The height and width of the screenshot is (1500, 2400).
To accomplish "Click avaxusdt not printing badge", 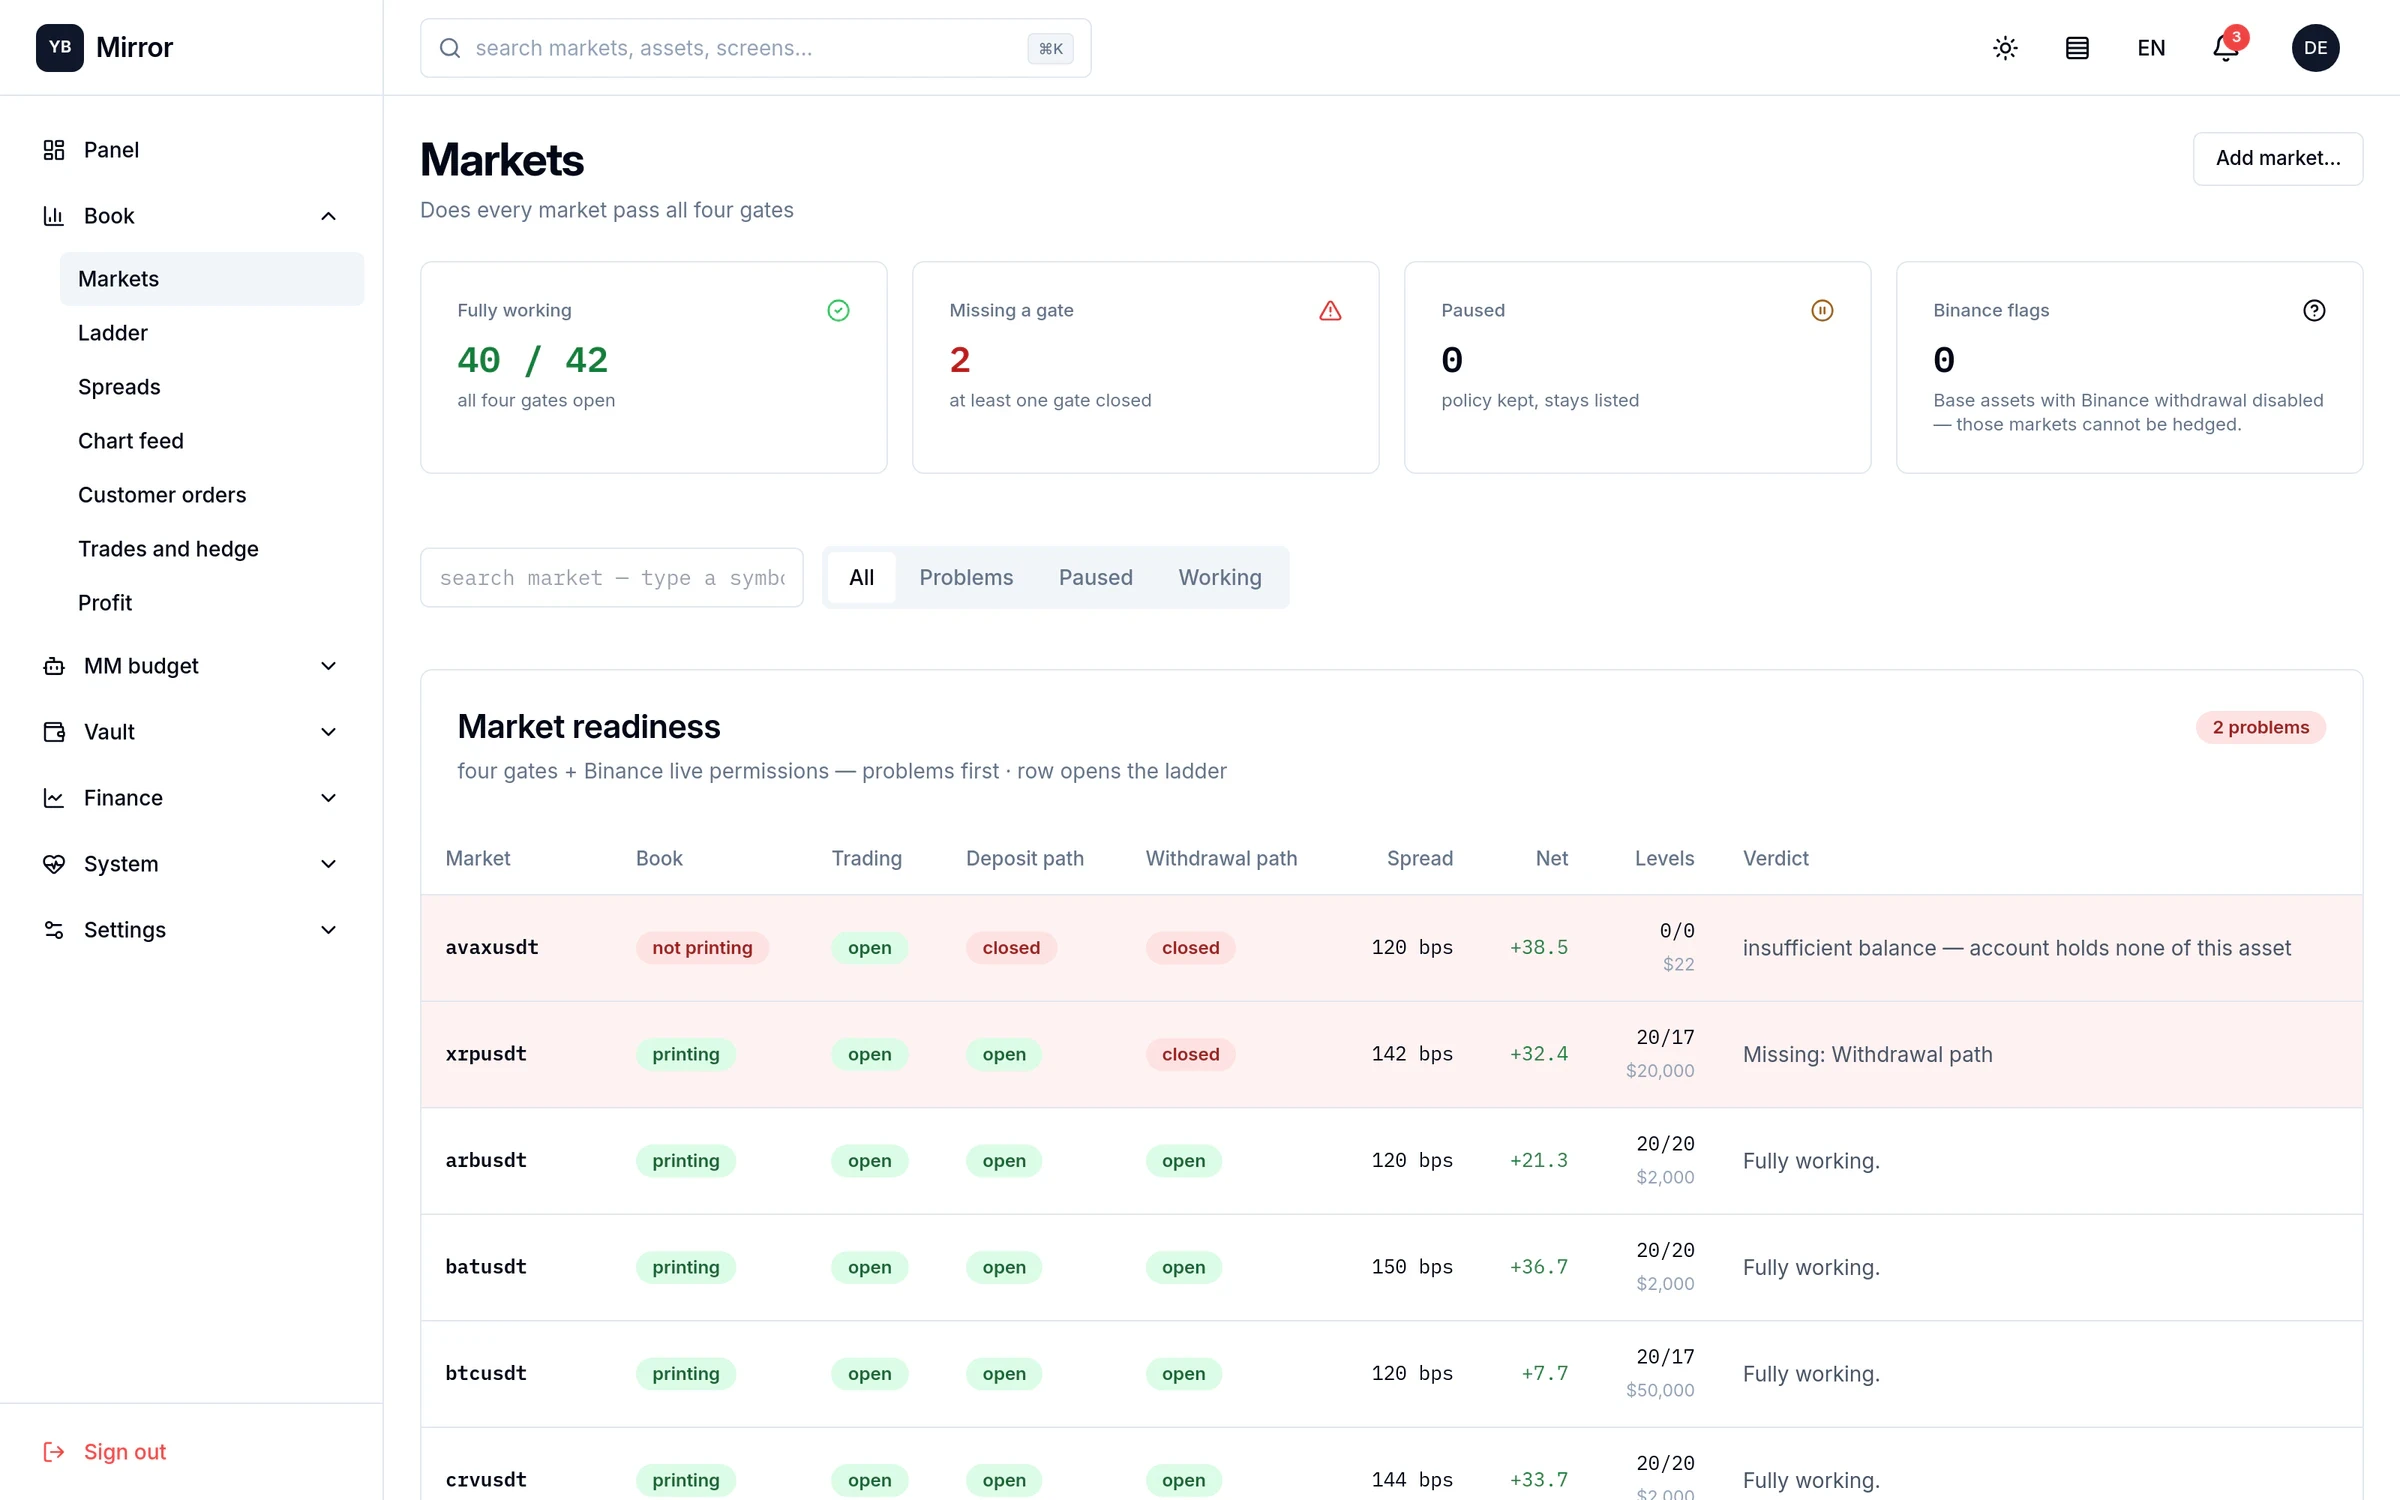I will (x=702, y=948).
